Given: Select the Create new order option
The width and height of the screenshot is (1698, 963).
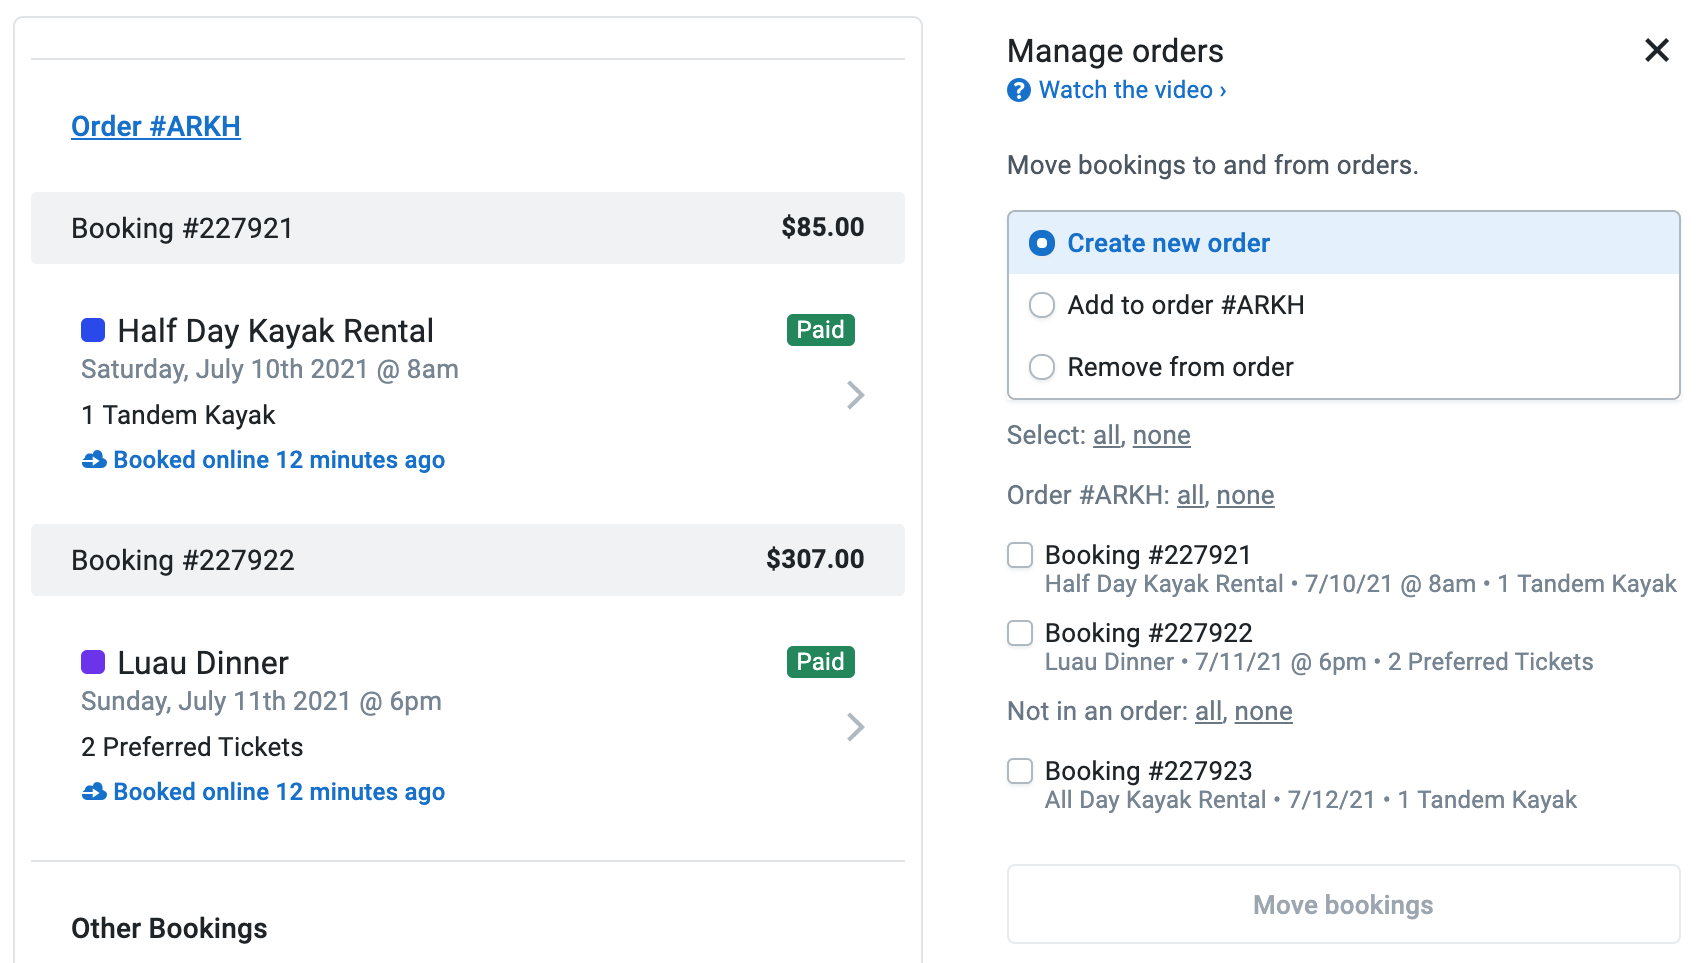Looking at the screenshot, I should tap(1343, 243).
